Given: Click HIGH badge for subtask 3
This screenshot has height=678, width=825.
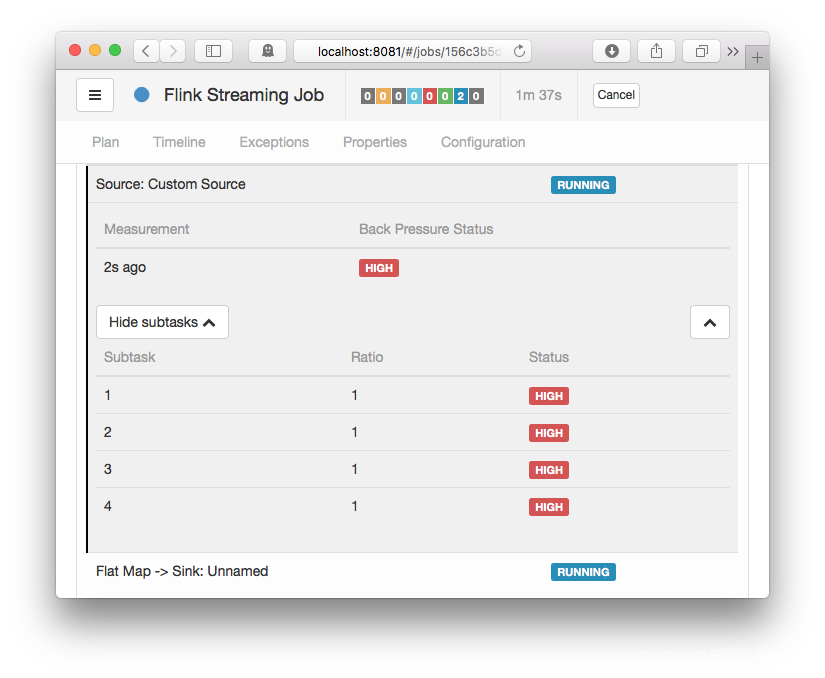Looking at the screenshot, I should pos(549,470).
